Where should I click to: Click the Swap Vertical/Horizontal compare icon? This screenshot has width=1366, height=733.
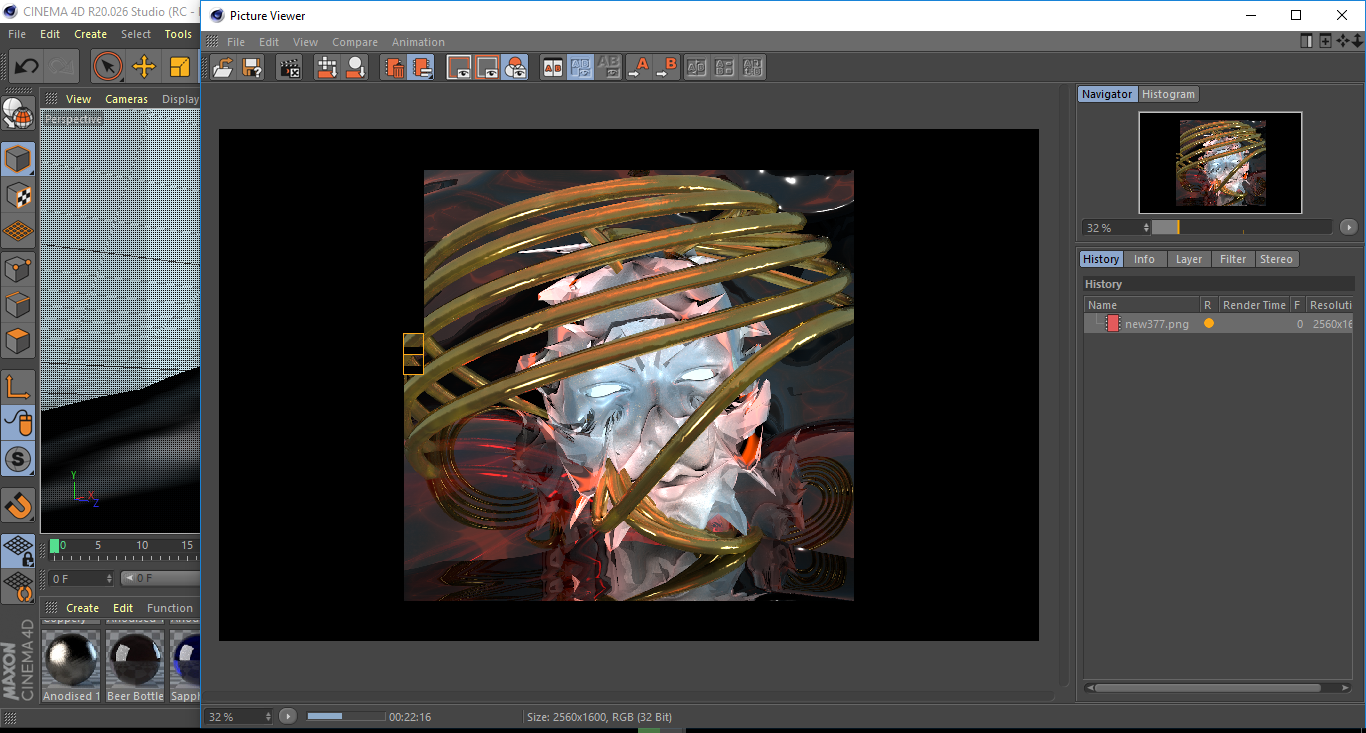tap(697, 68)
